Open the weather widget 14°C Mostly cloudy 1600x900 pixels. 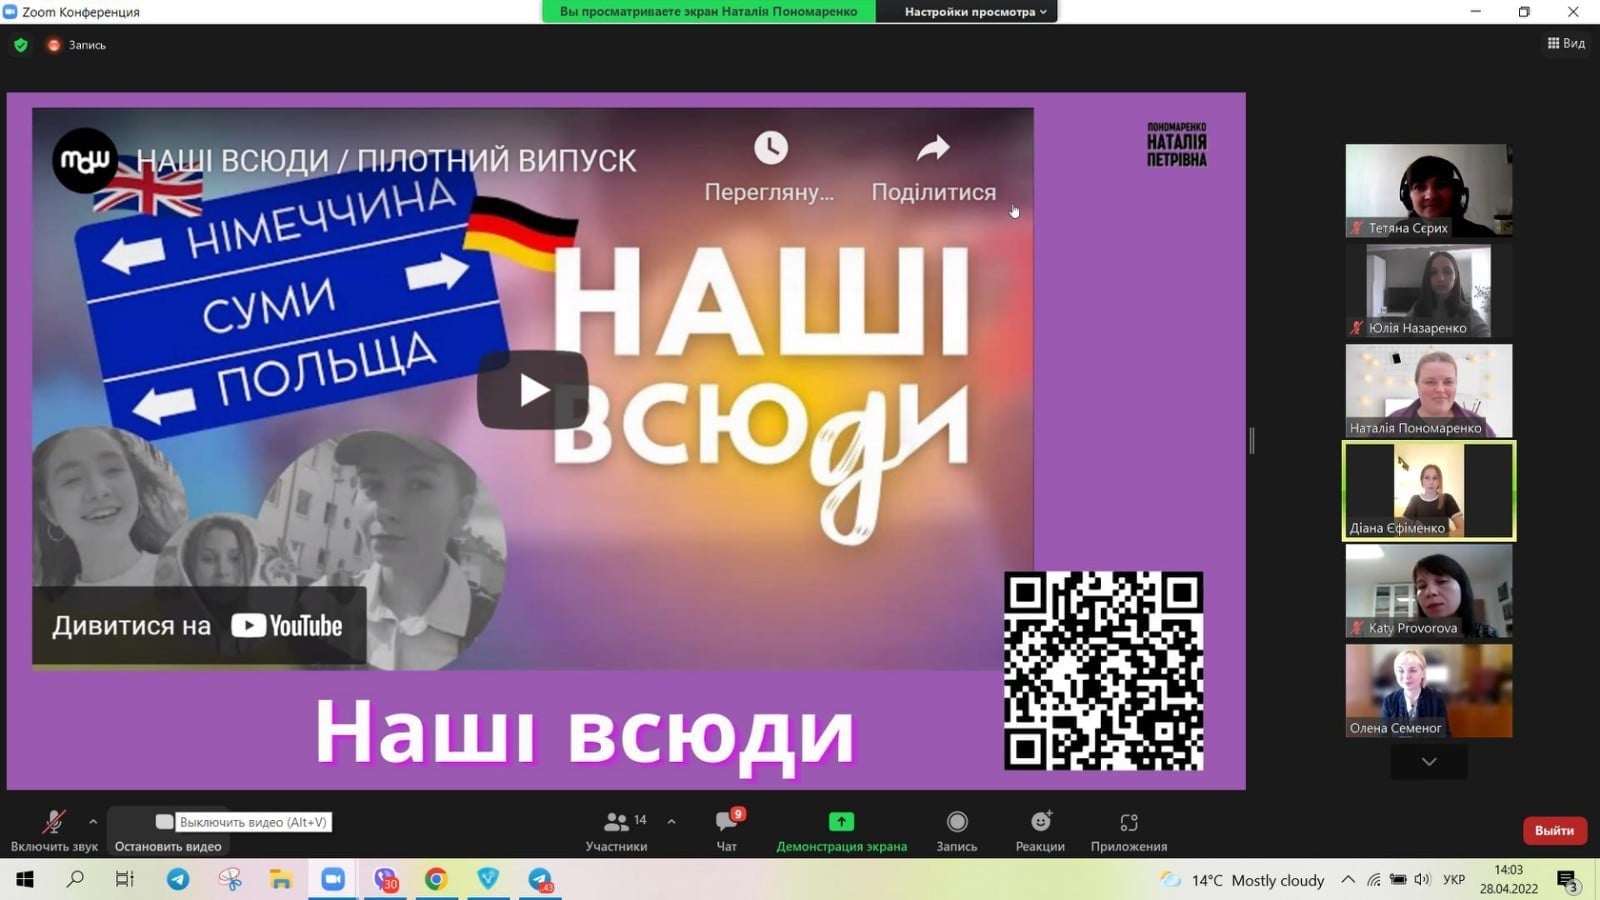1241,880
